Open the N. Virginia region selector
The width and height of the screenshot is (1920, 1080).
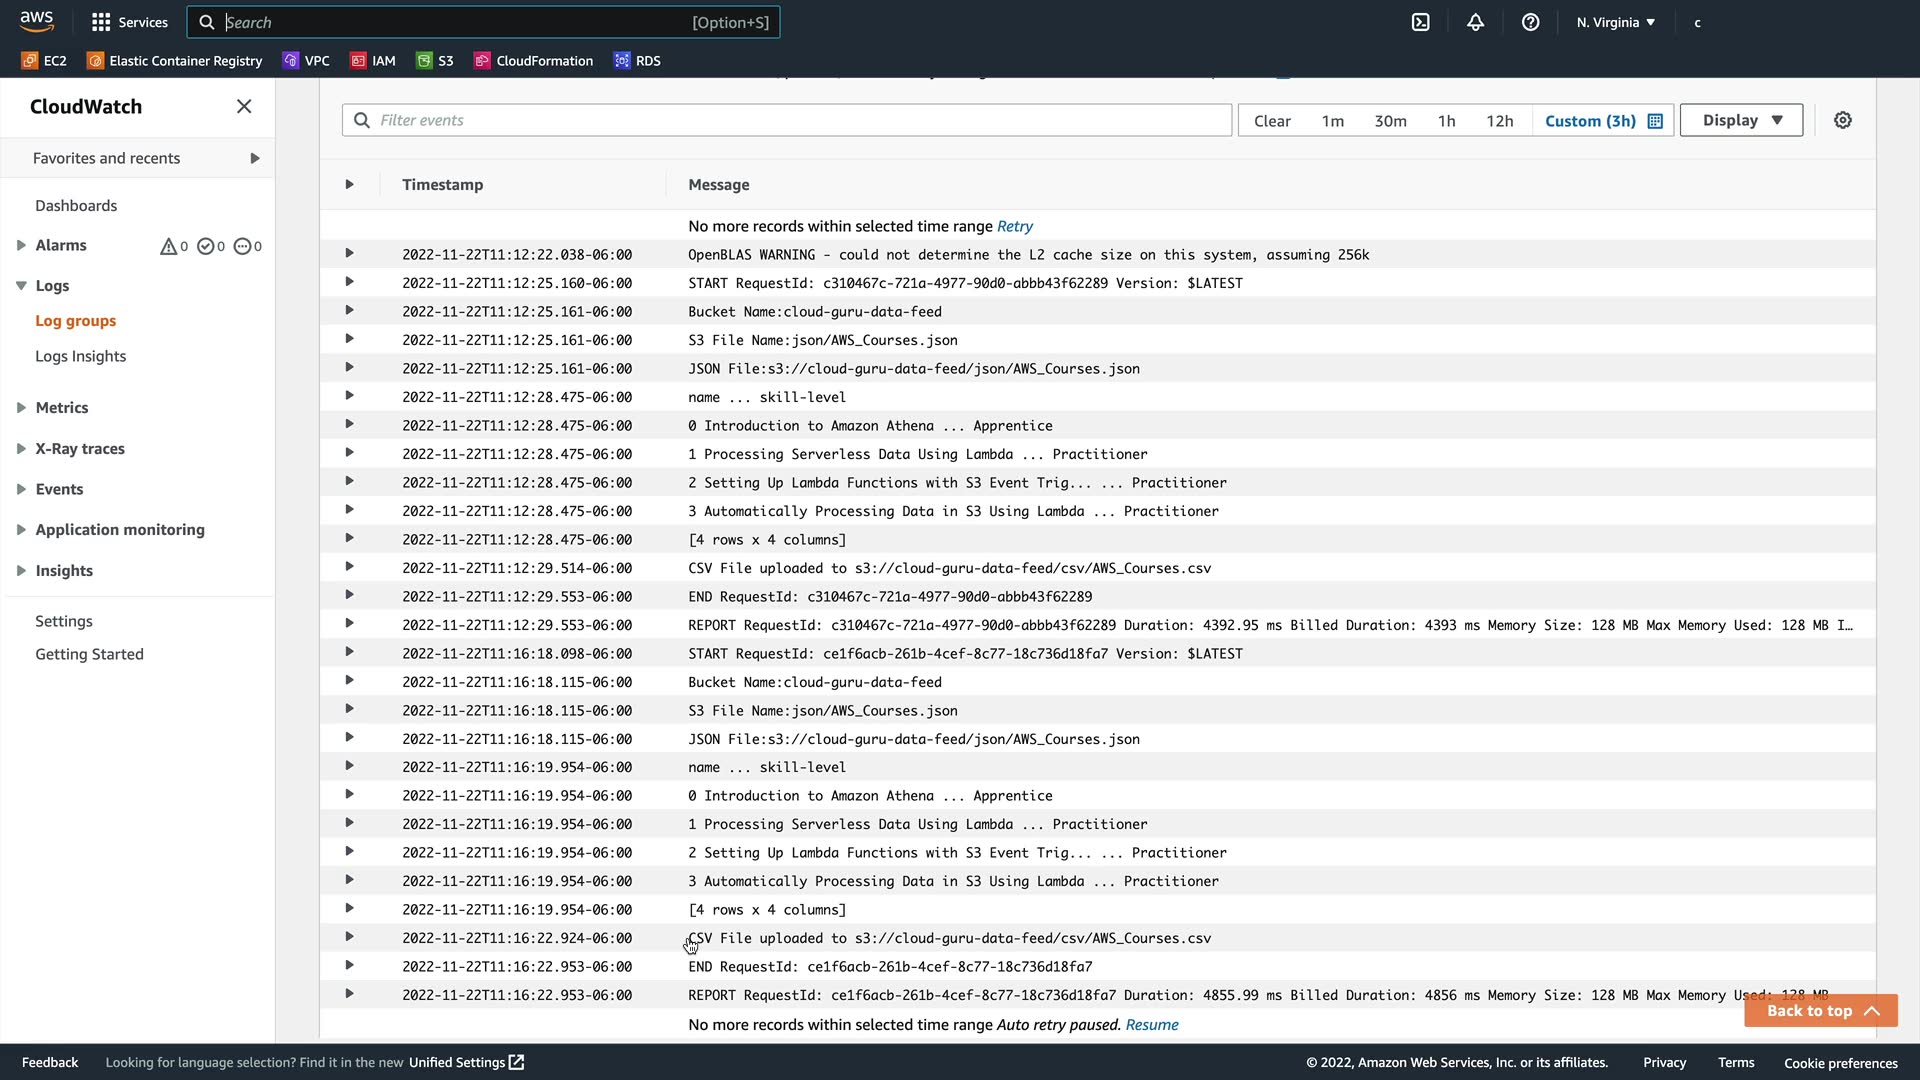pos(1615,22)
